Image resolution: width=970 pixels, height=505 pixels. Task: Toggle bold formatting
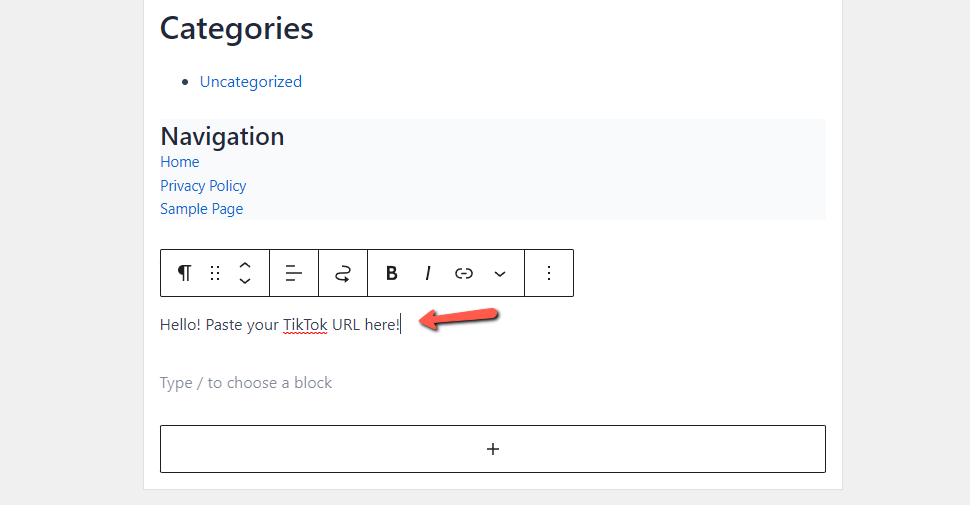(392, 273)
